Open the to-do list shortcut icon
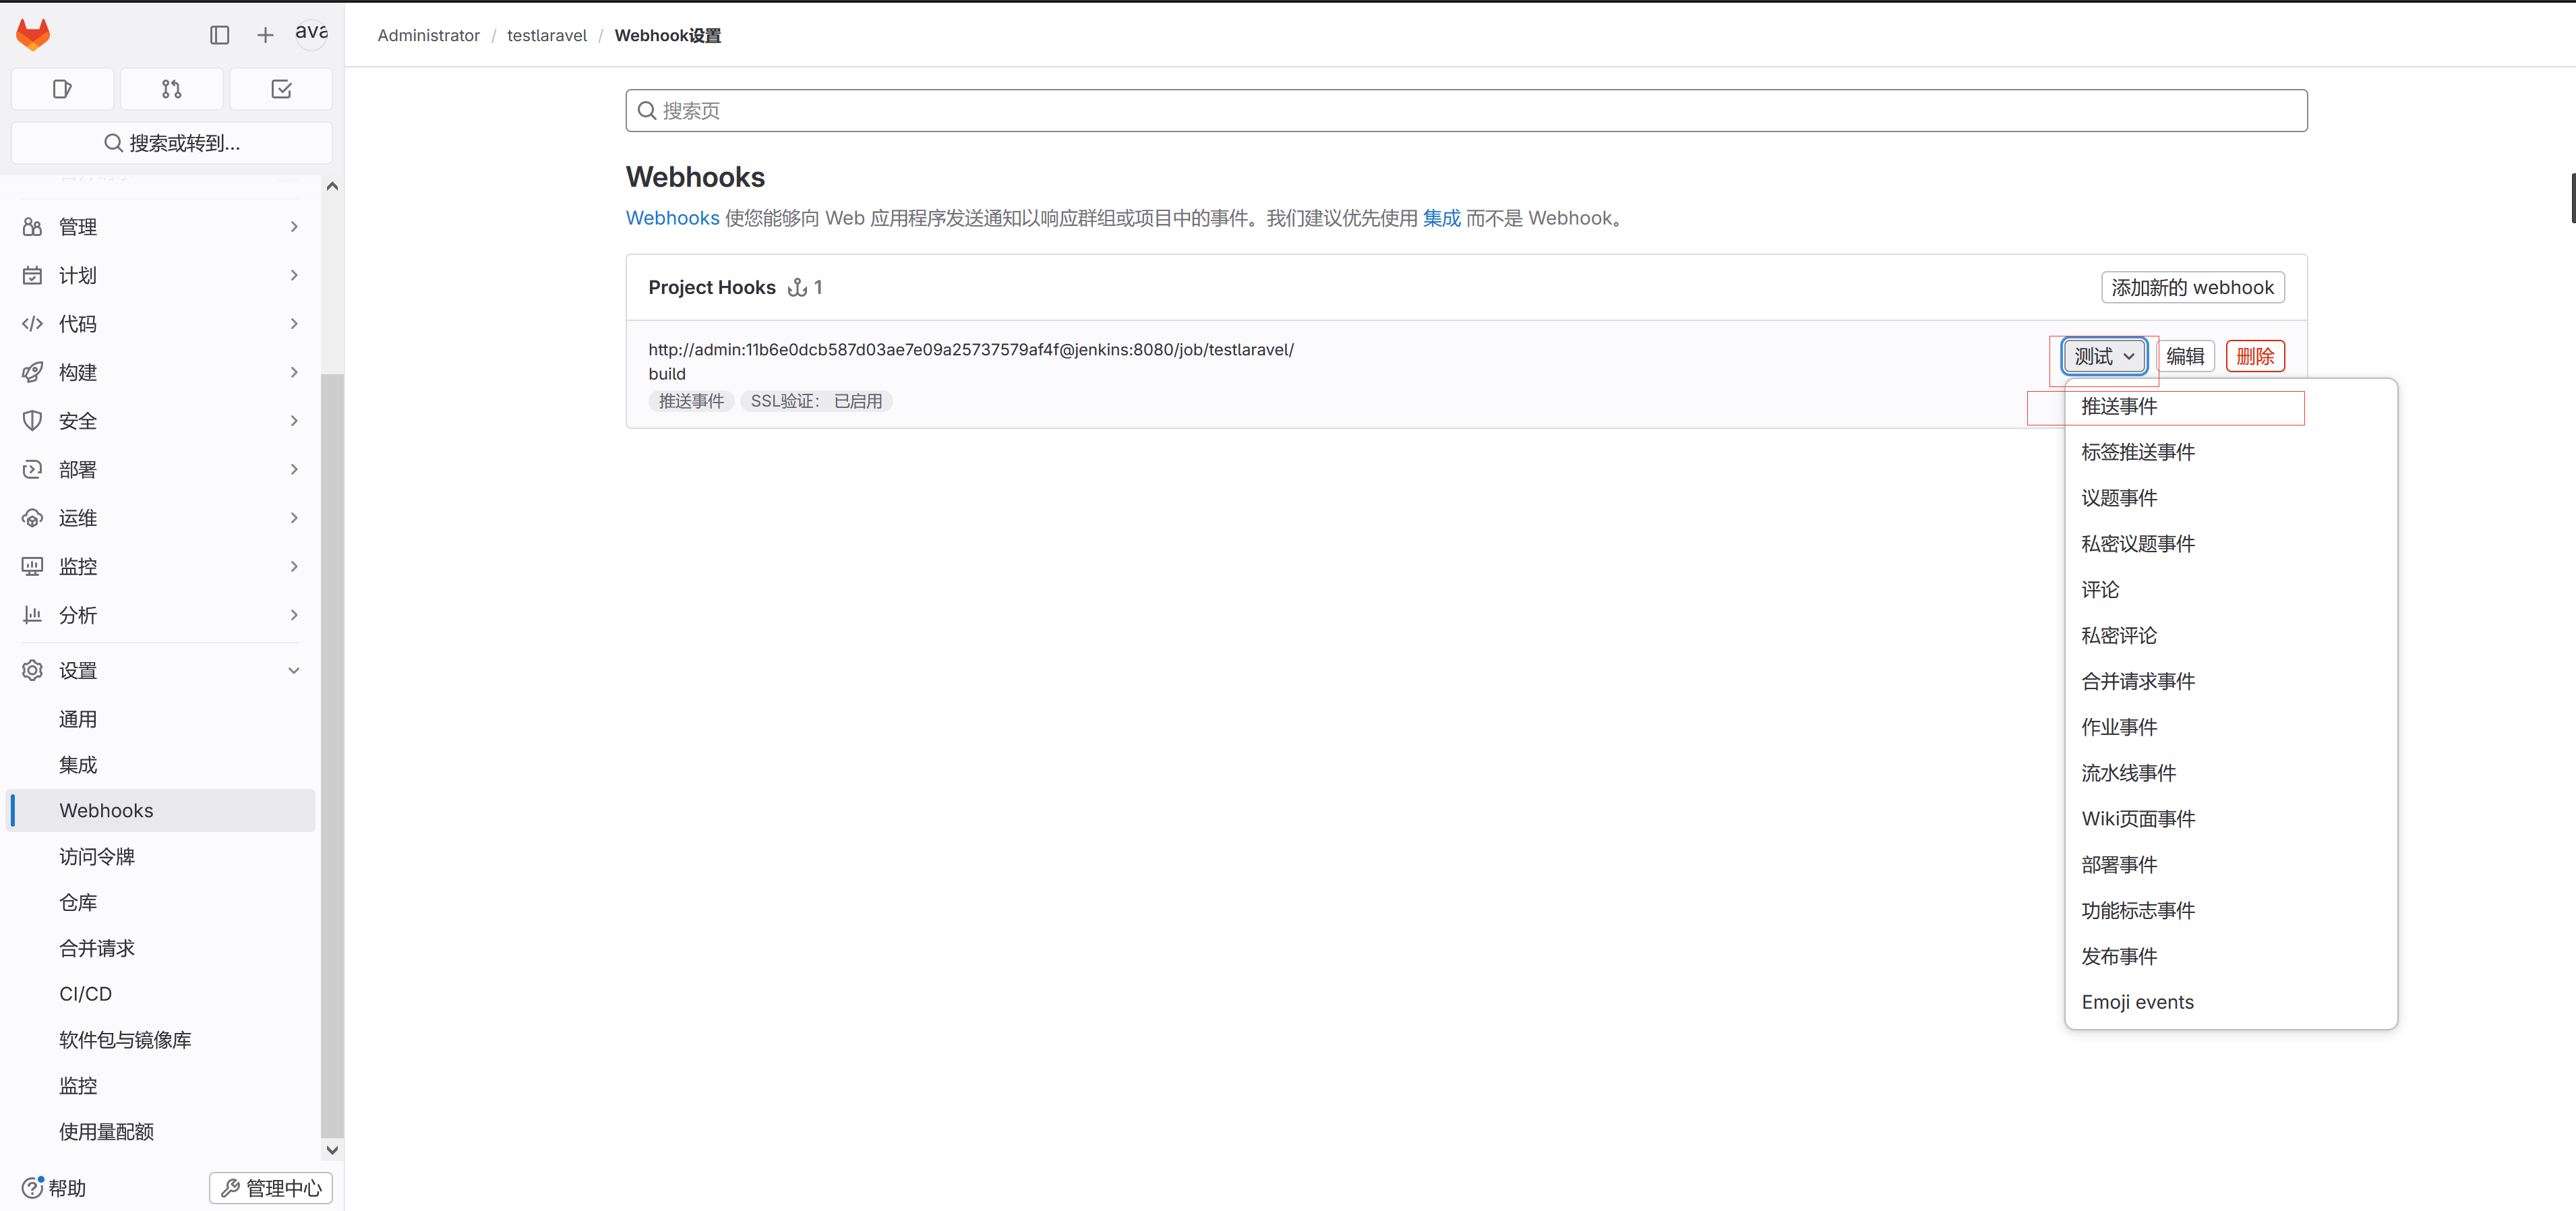Screen dimensions: 2576x1211 pyautogui.click(x=281, y=89)
